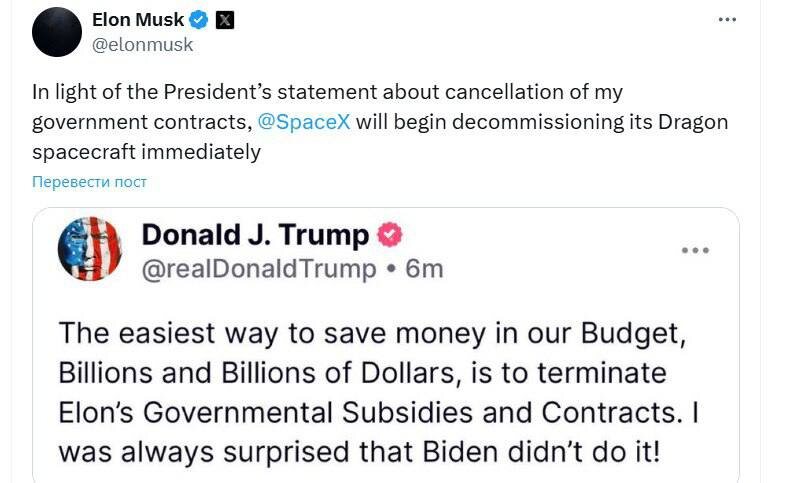
Task: Click the "Перевести пост" translate link
Action: click(89, 182)
